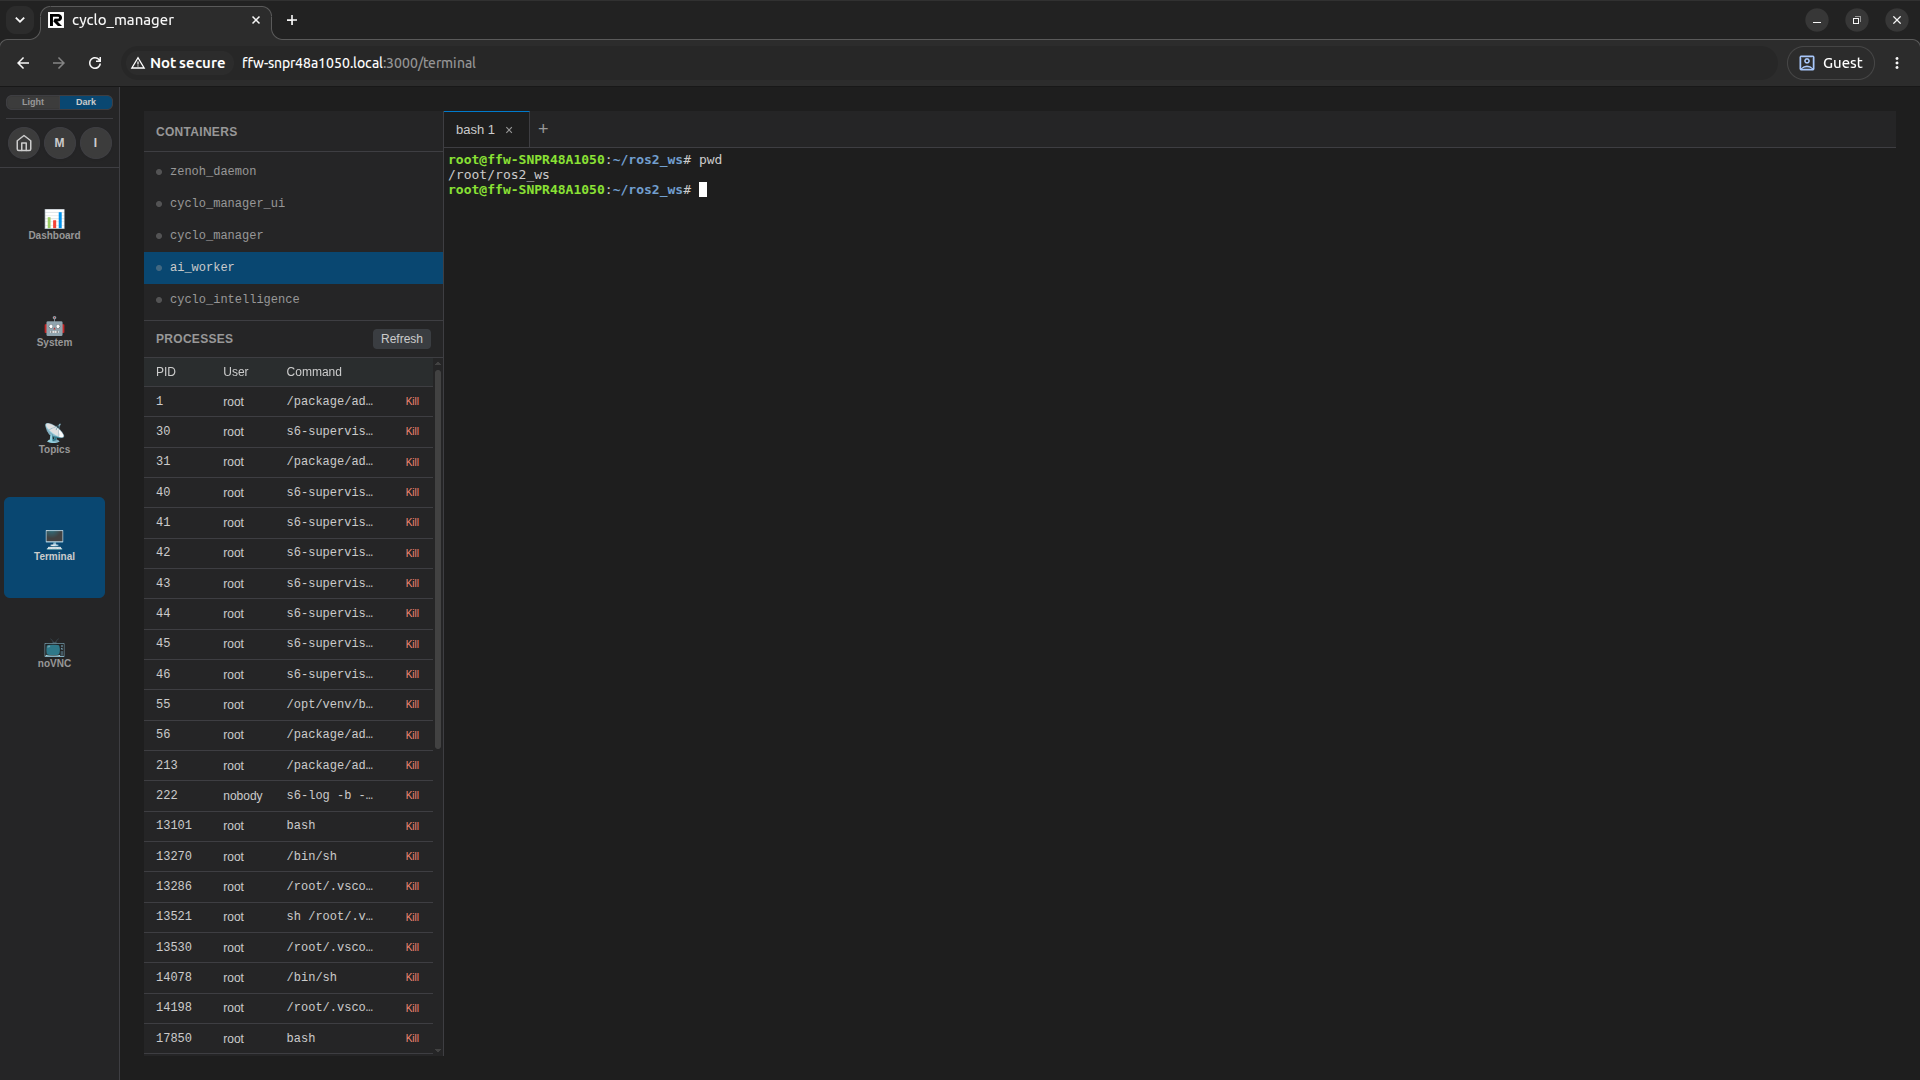The image size is (1920, 1080).
Task: Click the browser address bar URL
Action: click(359, 63)
